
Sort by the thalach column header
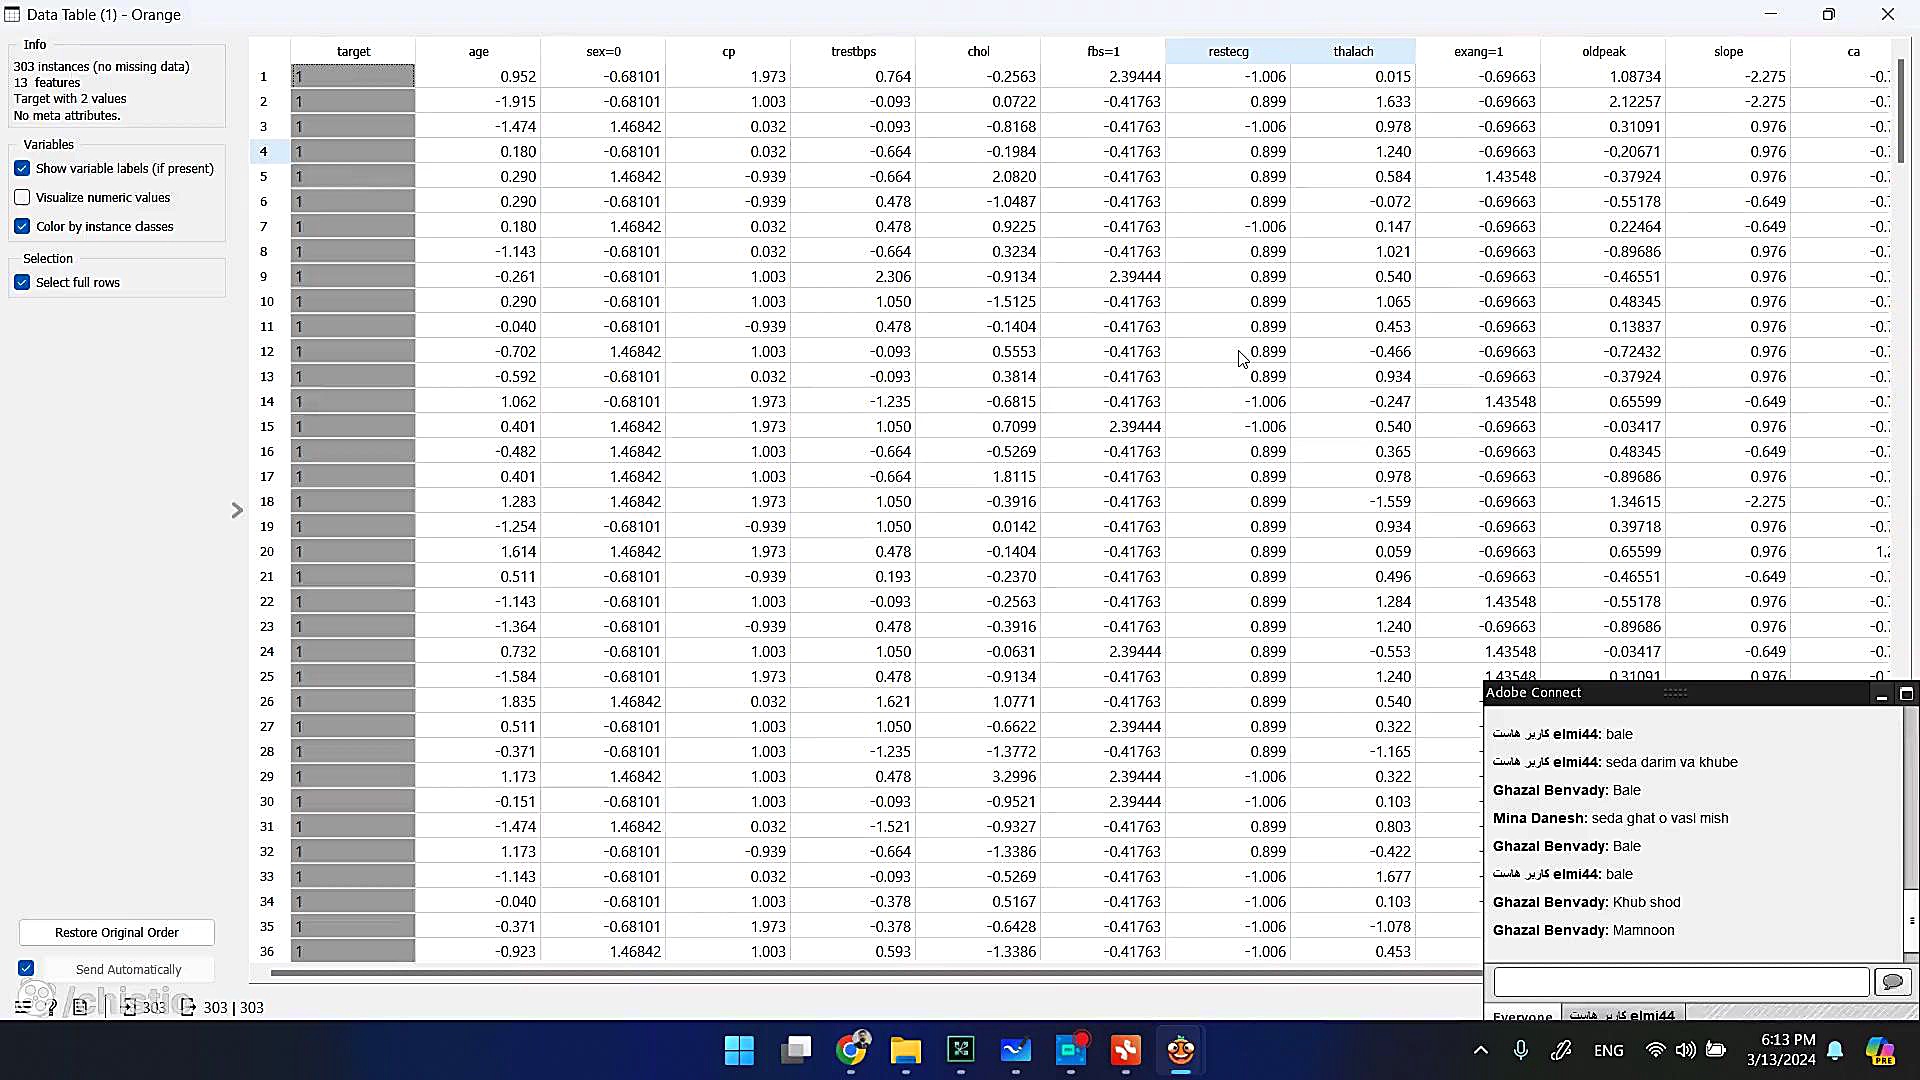click(x=1353, y=51)
